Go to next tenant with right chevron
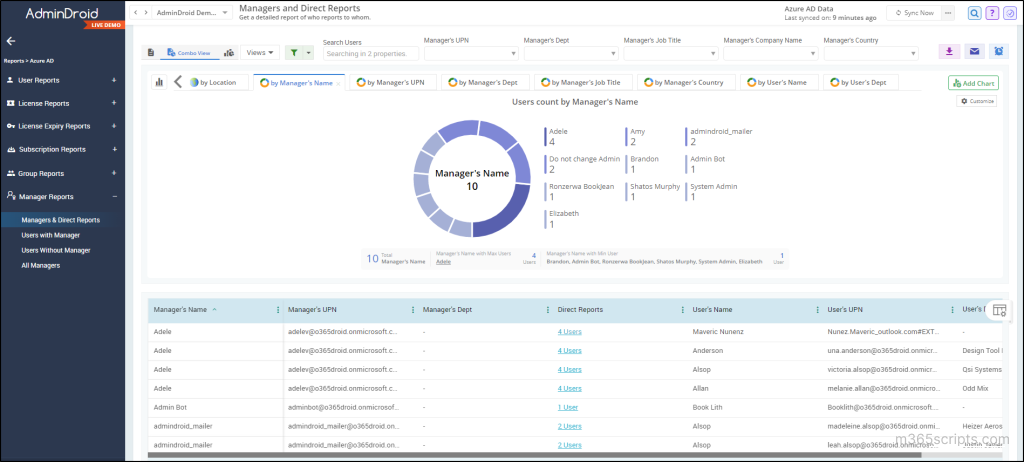The height and width of the screenshot is (462, 1024). pyautogui.click(x=145, y=13)
